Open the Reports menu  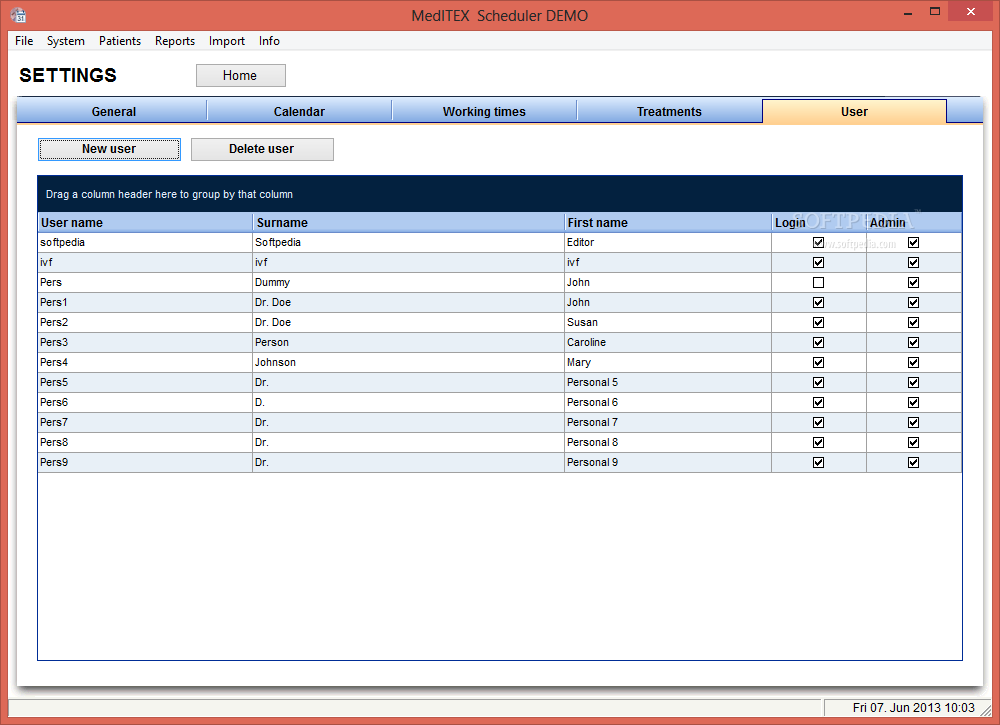pos(175,41)
